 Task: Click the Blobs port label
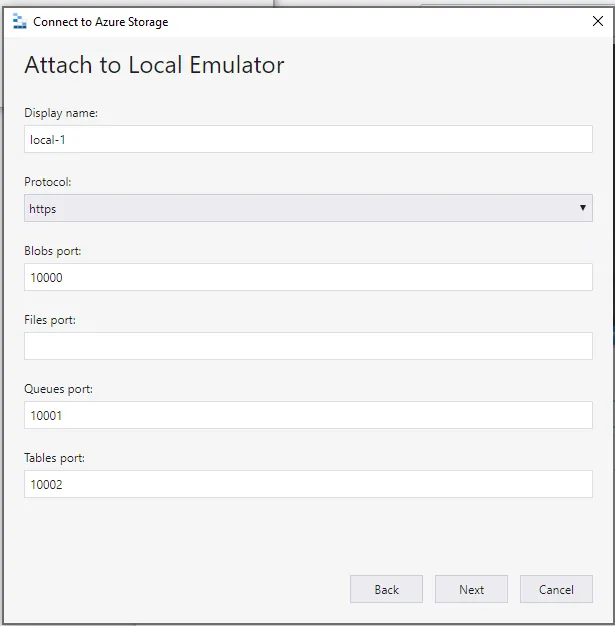[53, 251]
